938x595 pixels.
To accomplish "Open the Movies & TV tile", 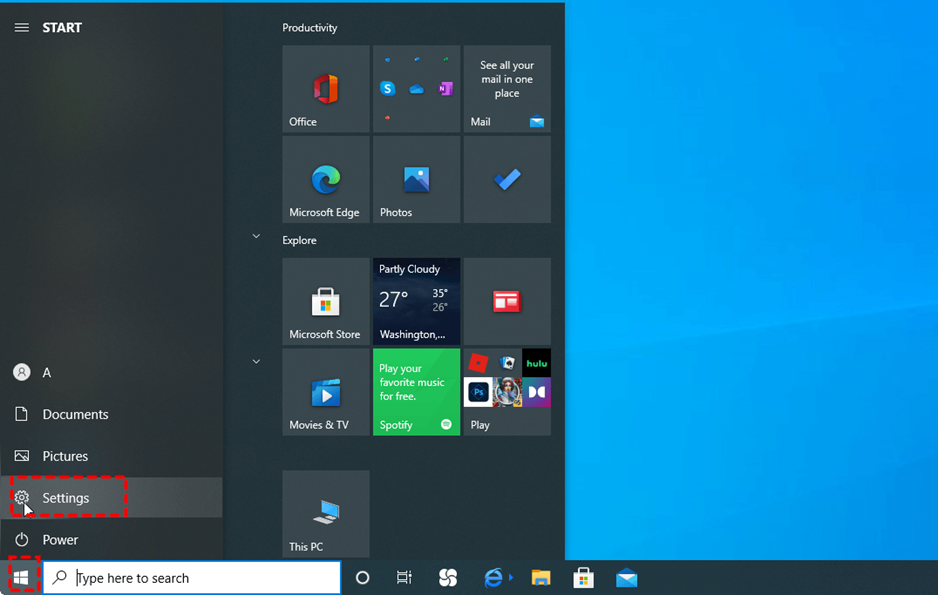I will tap(326, 392).
